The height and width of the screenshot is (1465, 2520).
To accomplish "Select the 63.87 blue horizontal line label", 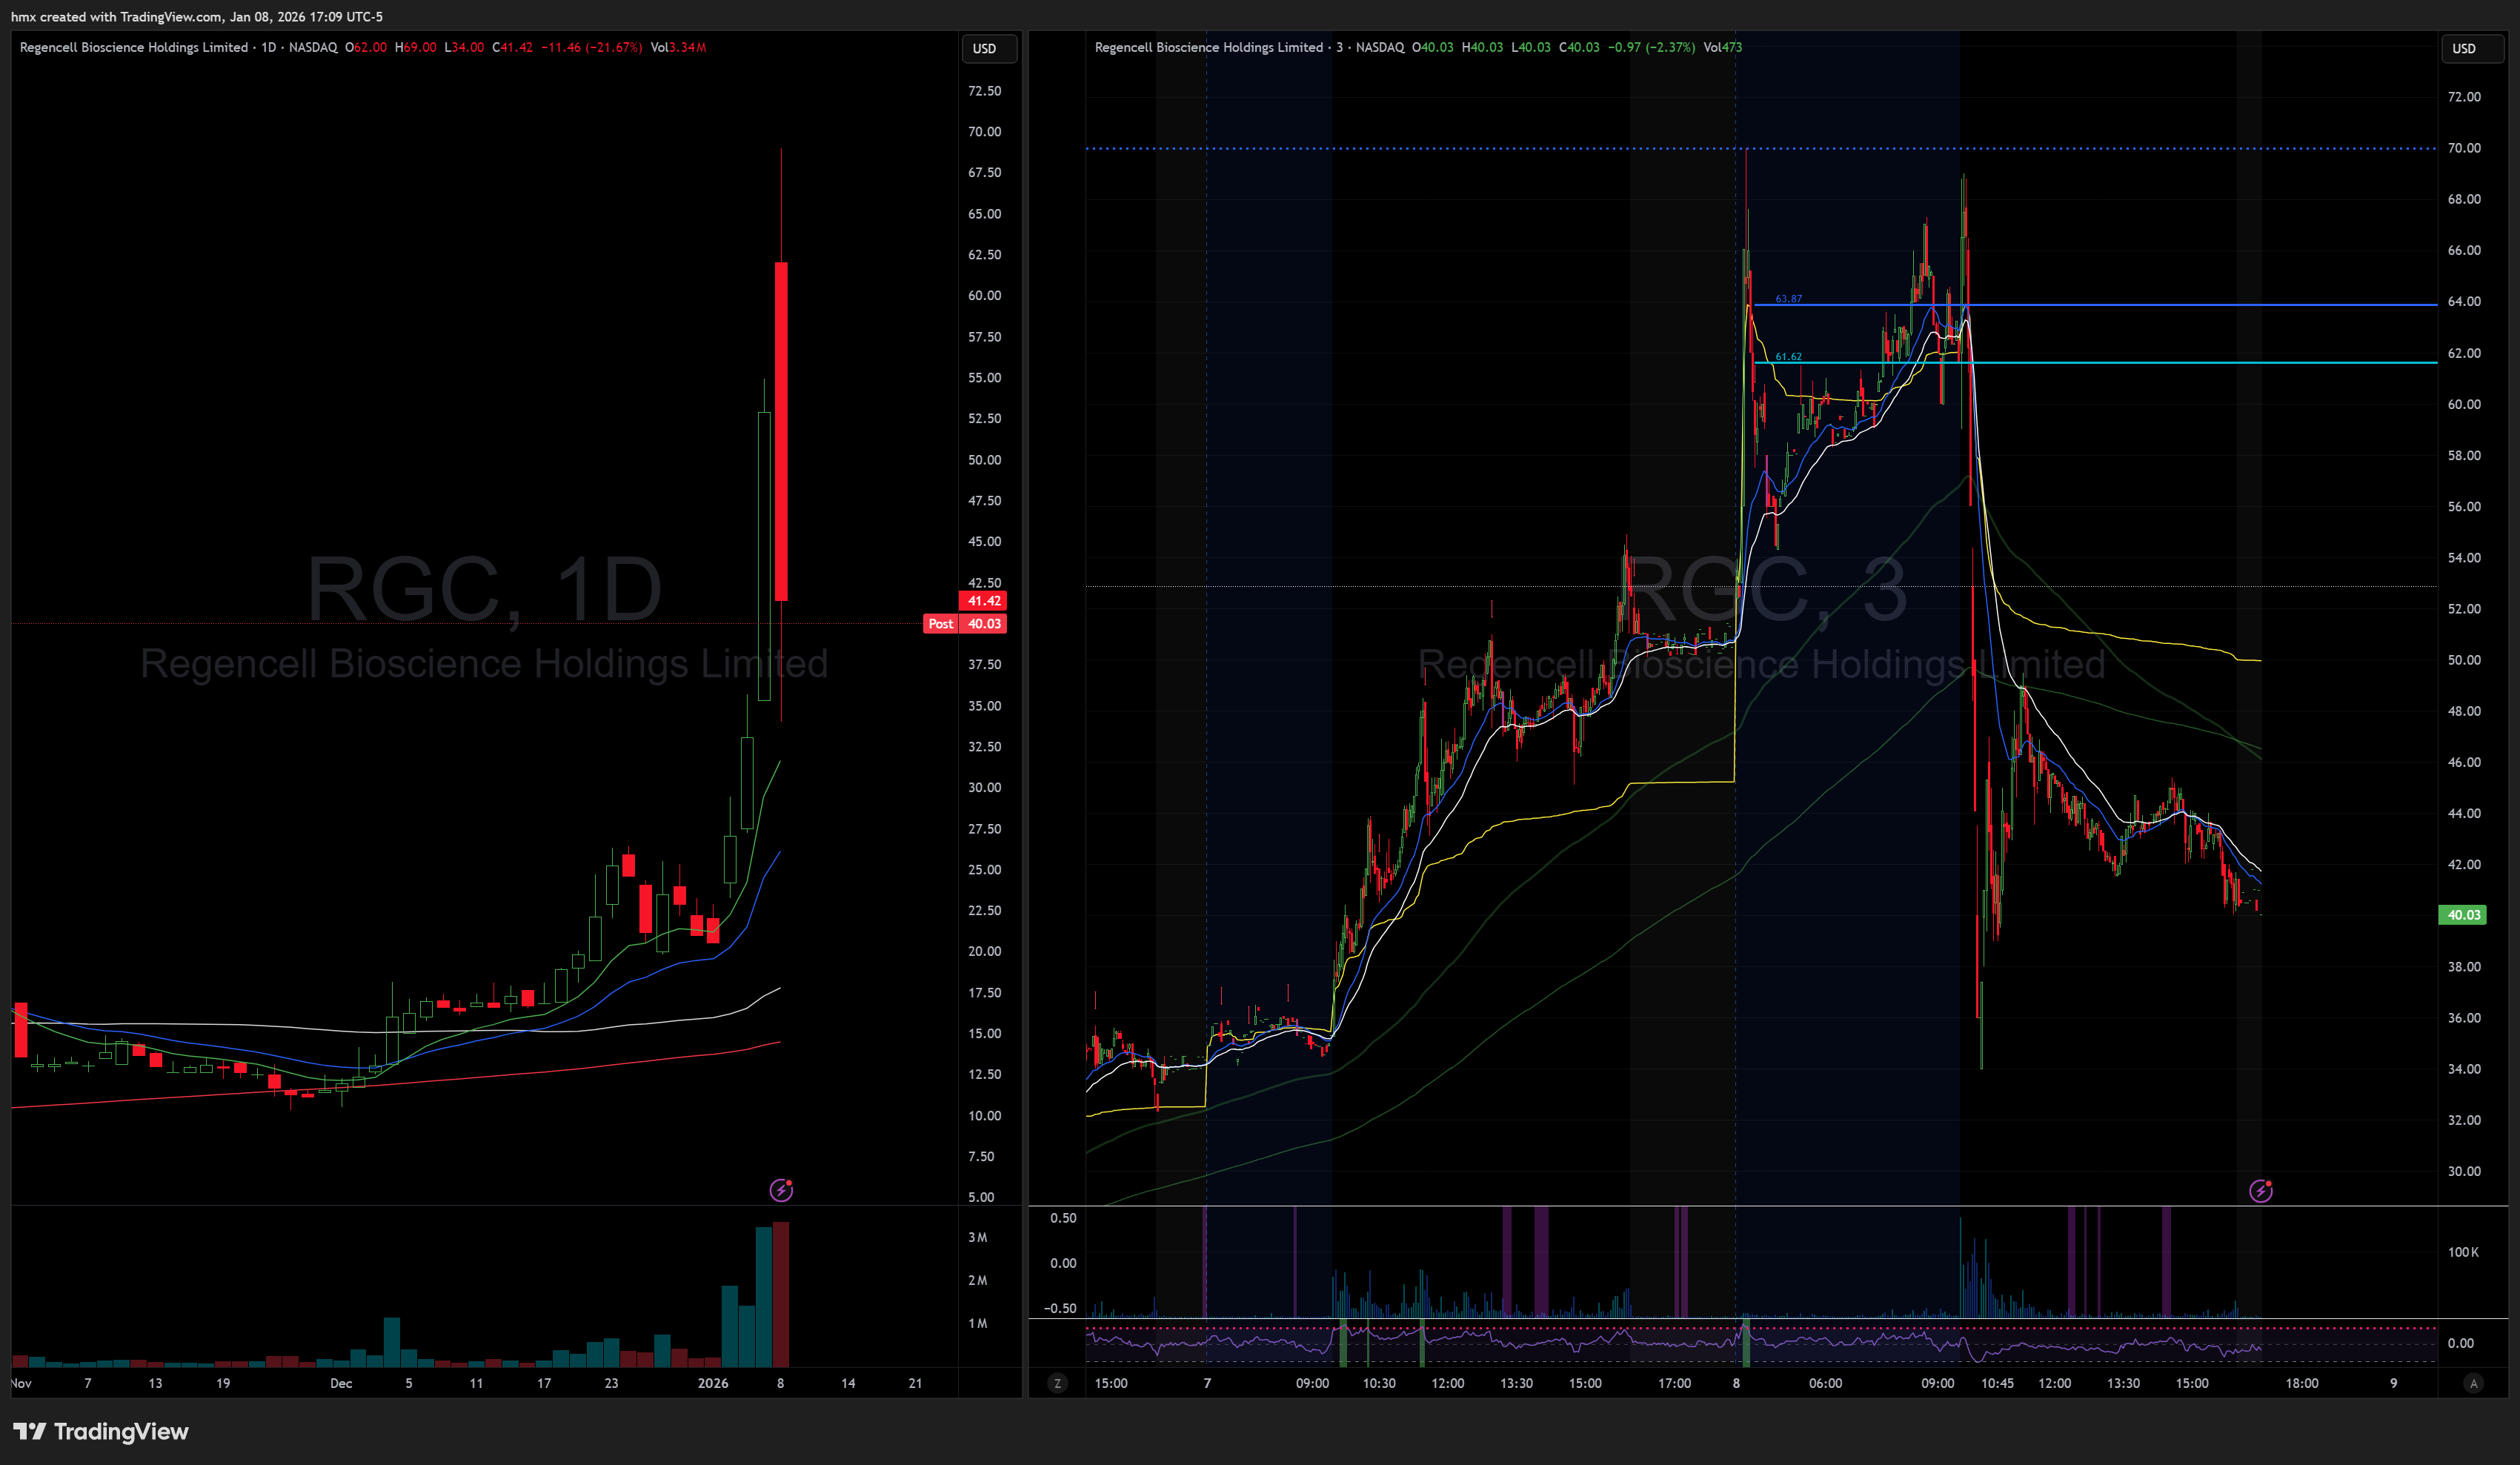I will coord(1788,299).
